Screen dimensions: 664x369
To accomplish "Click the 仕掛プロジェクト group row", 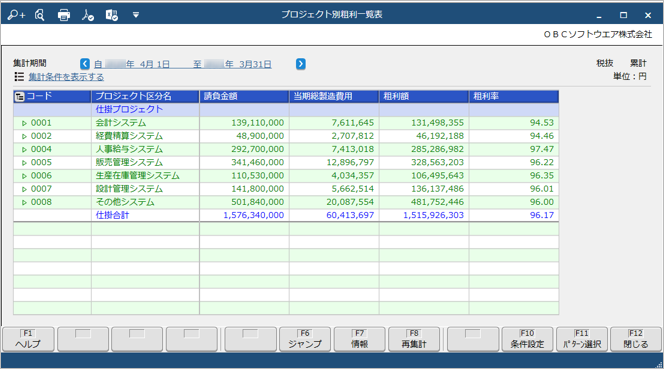I will click(286, 110).
